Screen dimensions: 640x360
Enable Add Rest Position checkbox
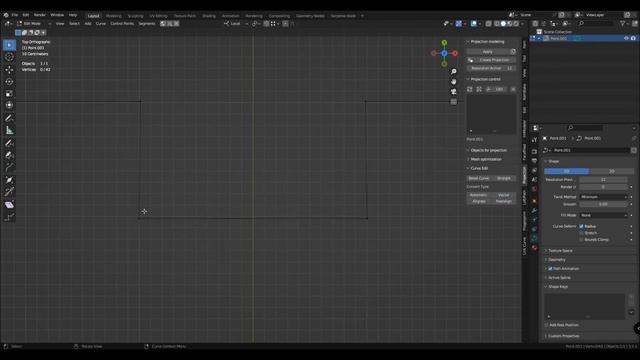(546, 325)
